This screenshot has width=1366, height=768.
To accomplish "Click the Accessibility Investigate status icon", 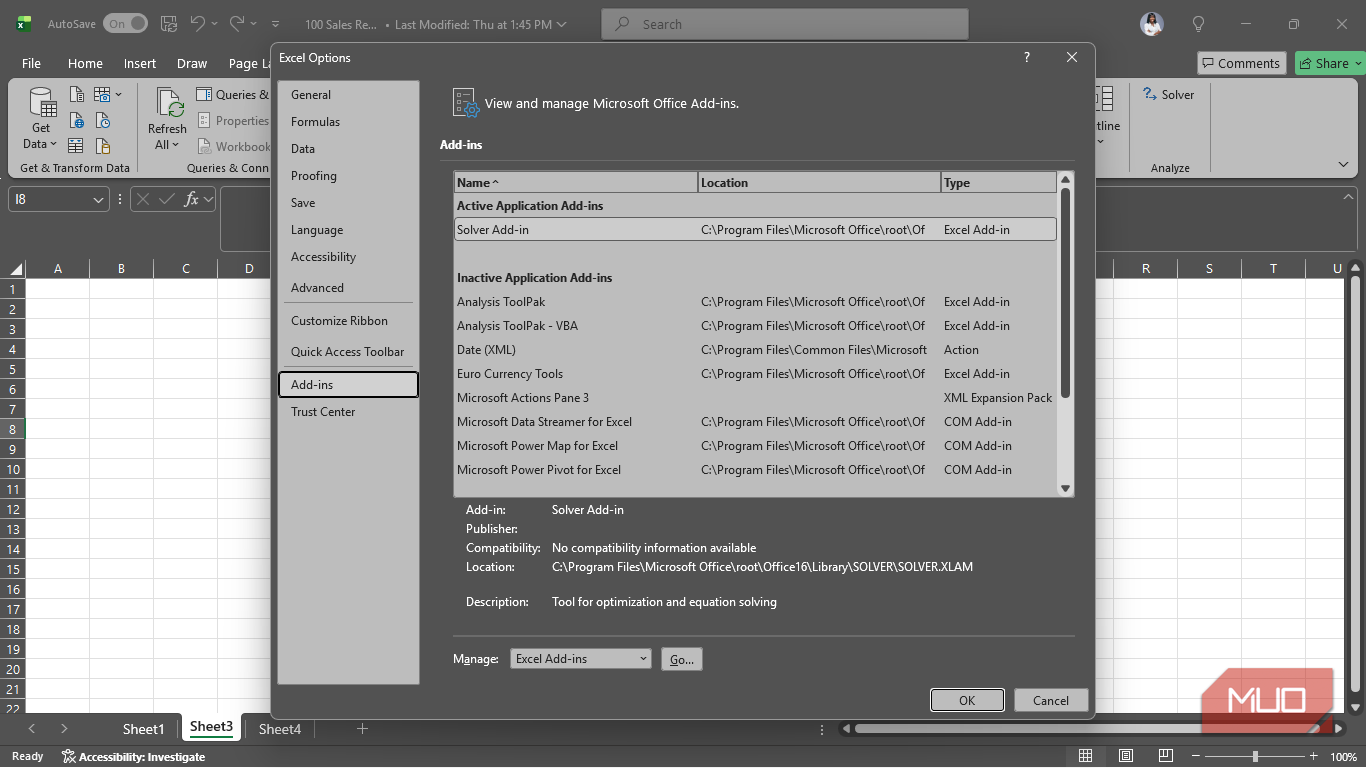I will 68,757.
